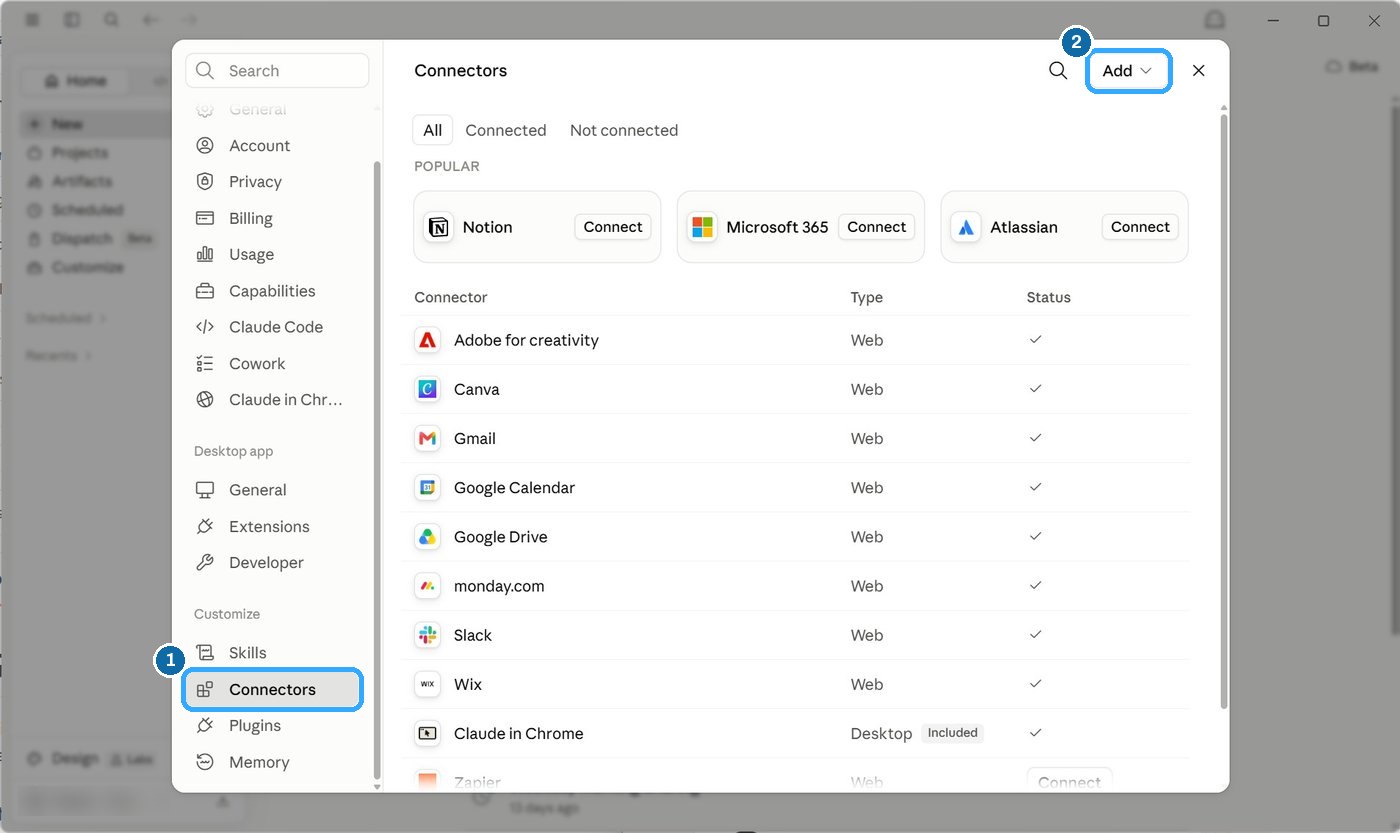Image resolution: width=1400 pixels, height=833 pixels.
Task: Click the Capabilities briefcase icon
Action: 205,291
